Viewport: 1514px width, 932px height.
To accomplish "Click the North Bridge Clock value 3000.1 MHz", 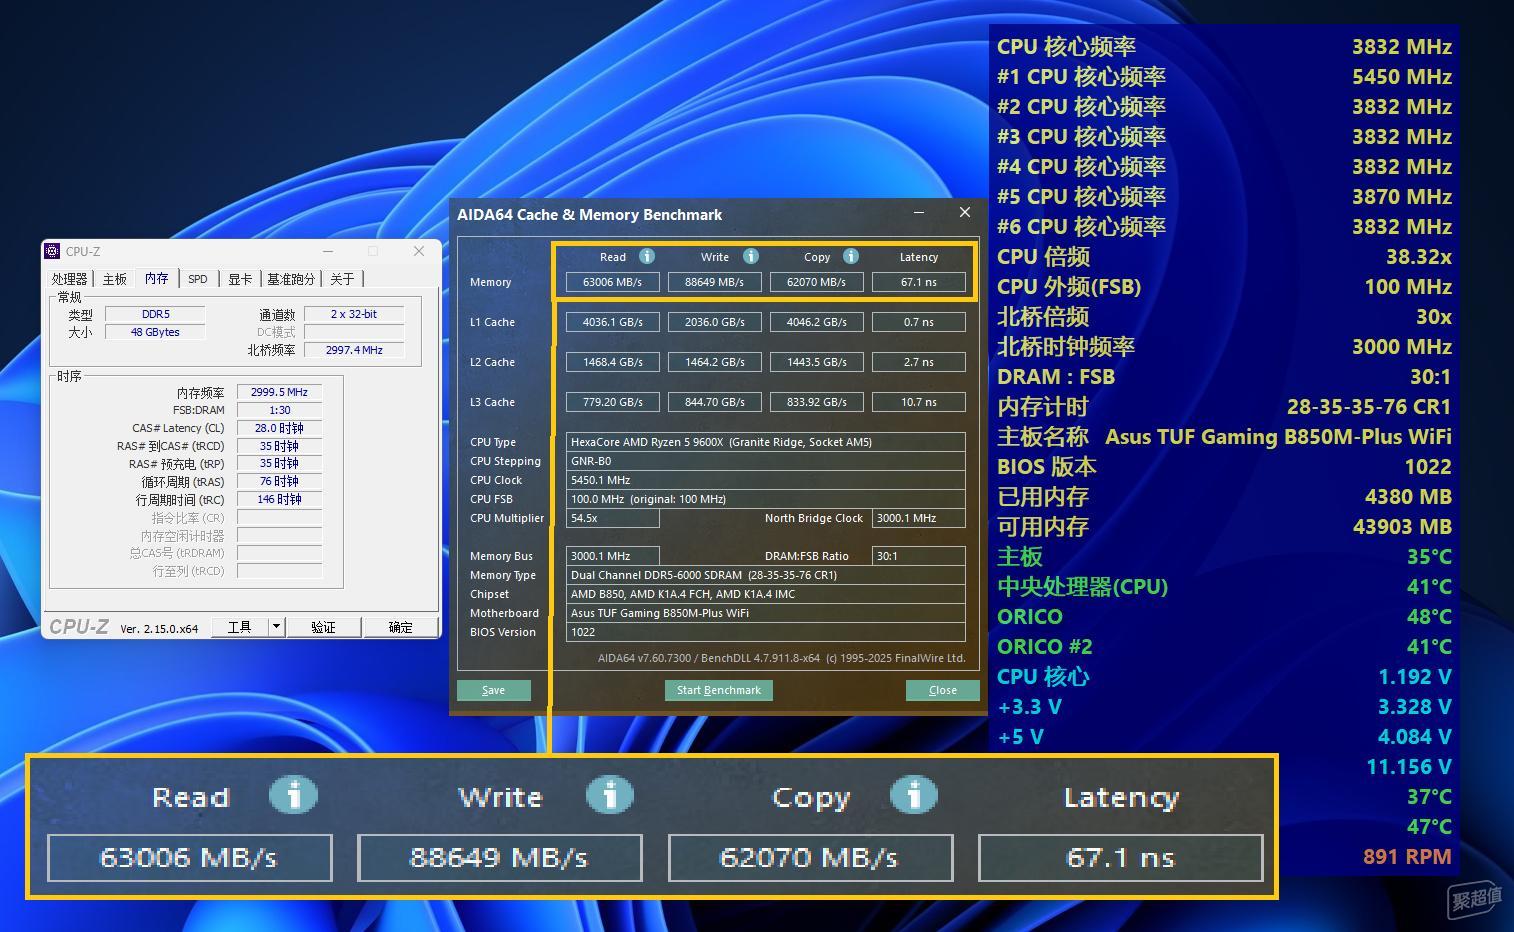I will click(x=919, y=518).
